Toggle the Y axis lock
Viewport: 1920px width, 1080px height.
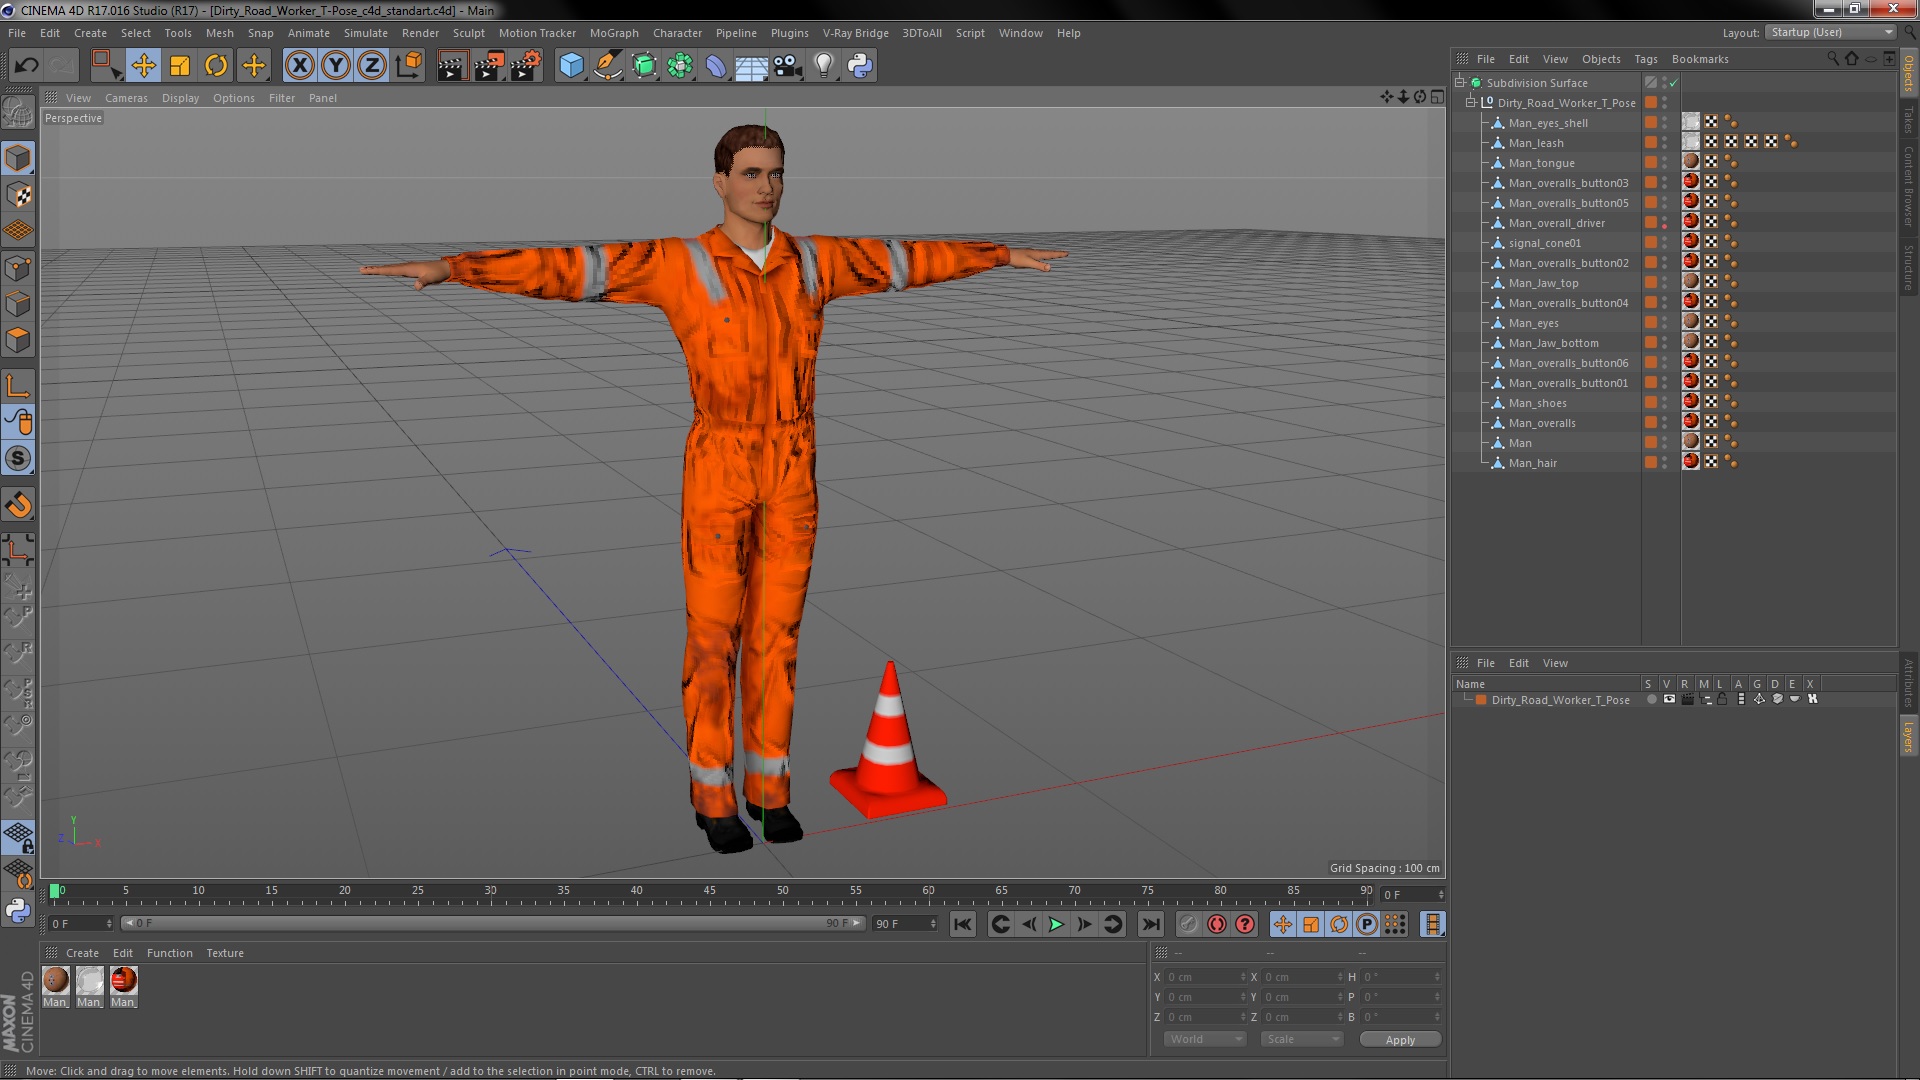(336, 66)
